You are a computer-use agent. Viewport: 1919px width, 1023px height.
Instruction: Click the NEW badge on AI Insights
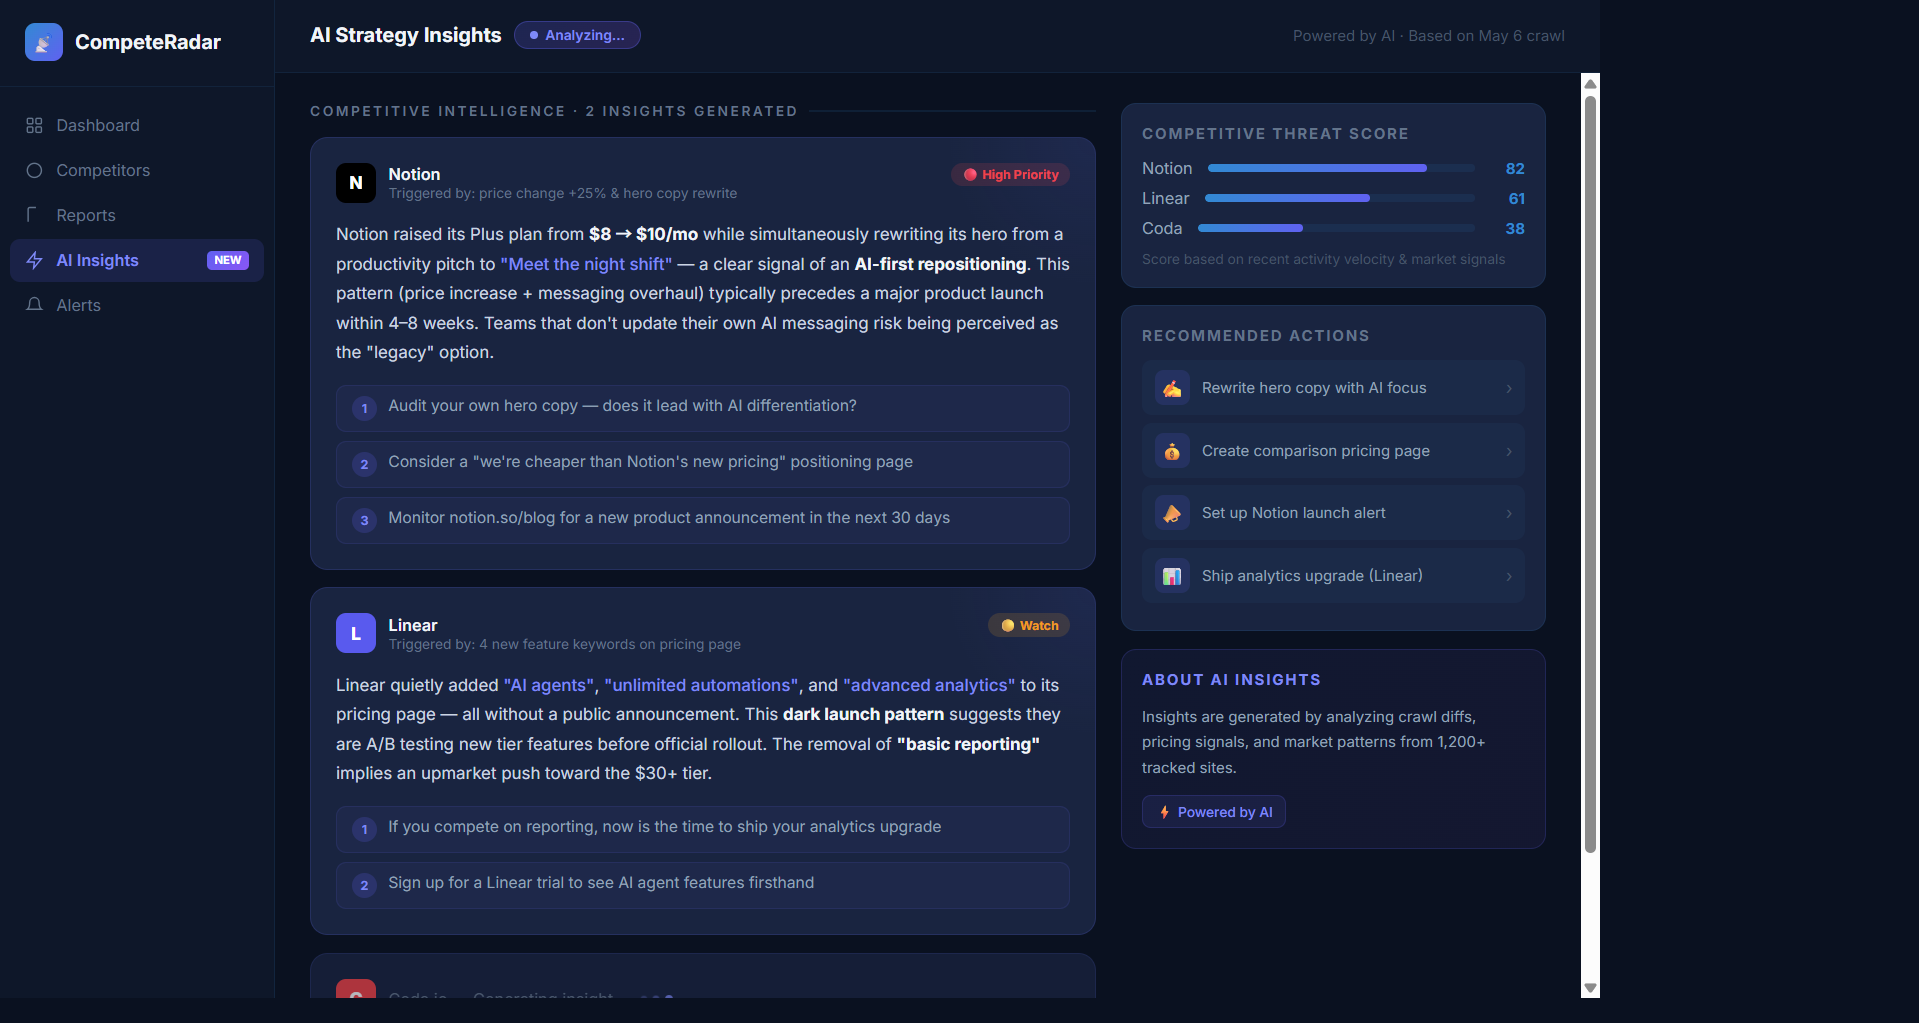click(x=228, y=260)
